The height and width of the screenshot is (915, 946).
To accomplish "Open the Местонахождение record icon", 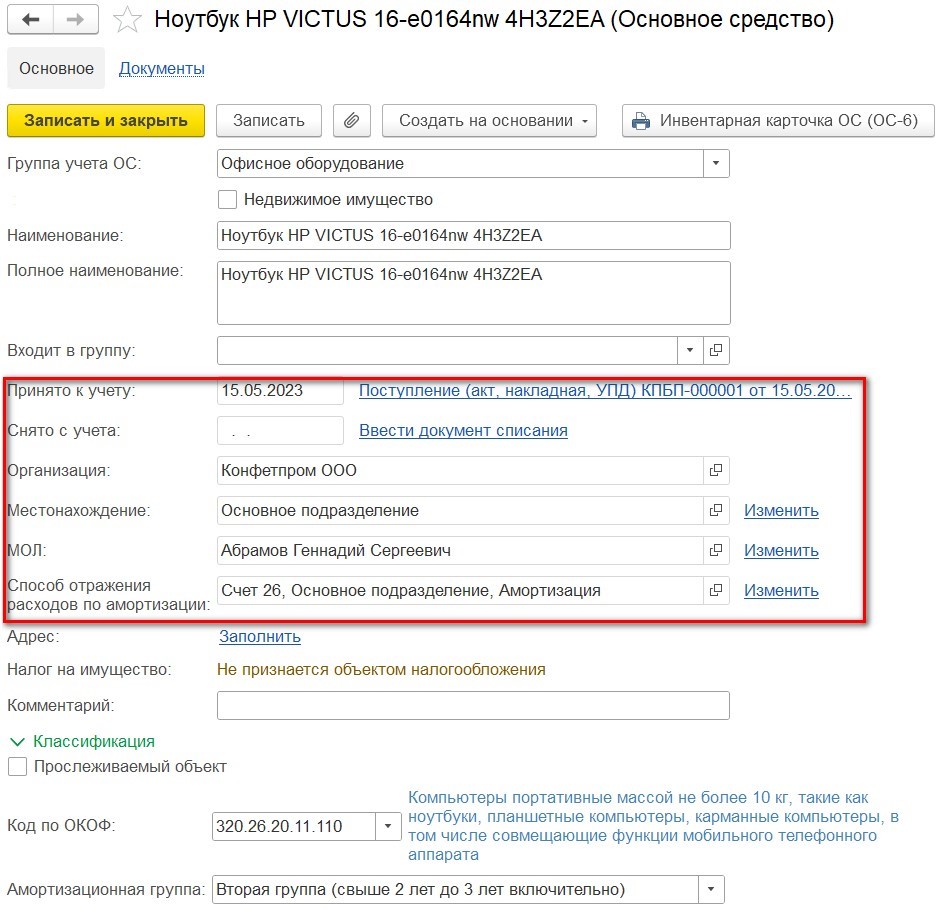I will (x=716, y=510).
